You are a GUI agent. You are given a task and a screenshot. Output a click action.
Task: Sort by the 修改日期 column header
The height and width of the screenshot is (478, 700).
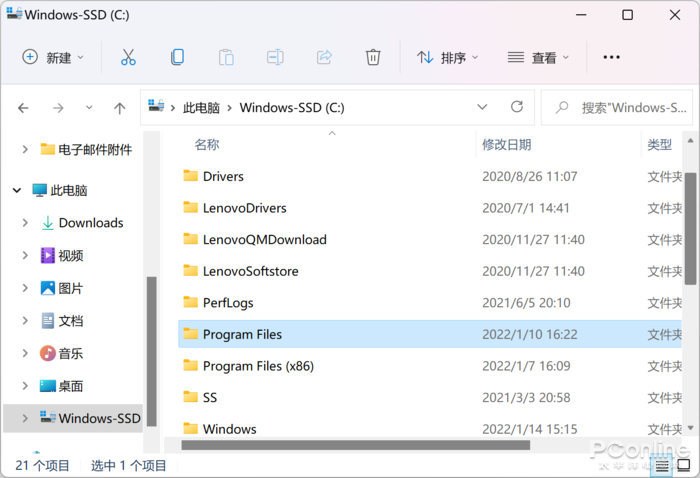click(x=507, y=145)
